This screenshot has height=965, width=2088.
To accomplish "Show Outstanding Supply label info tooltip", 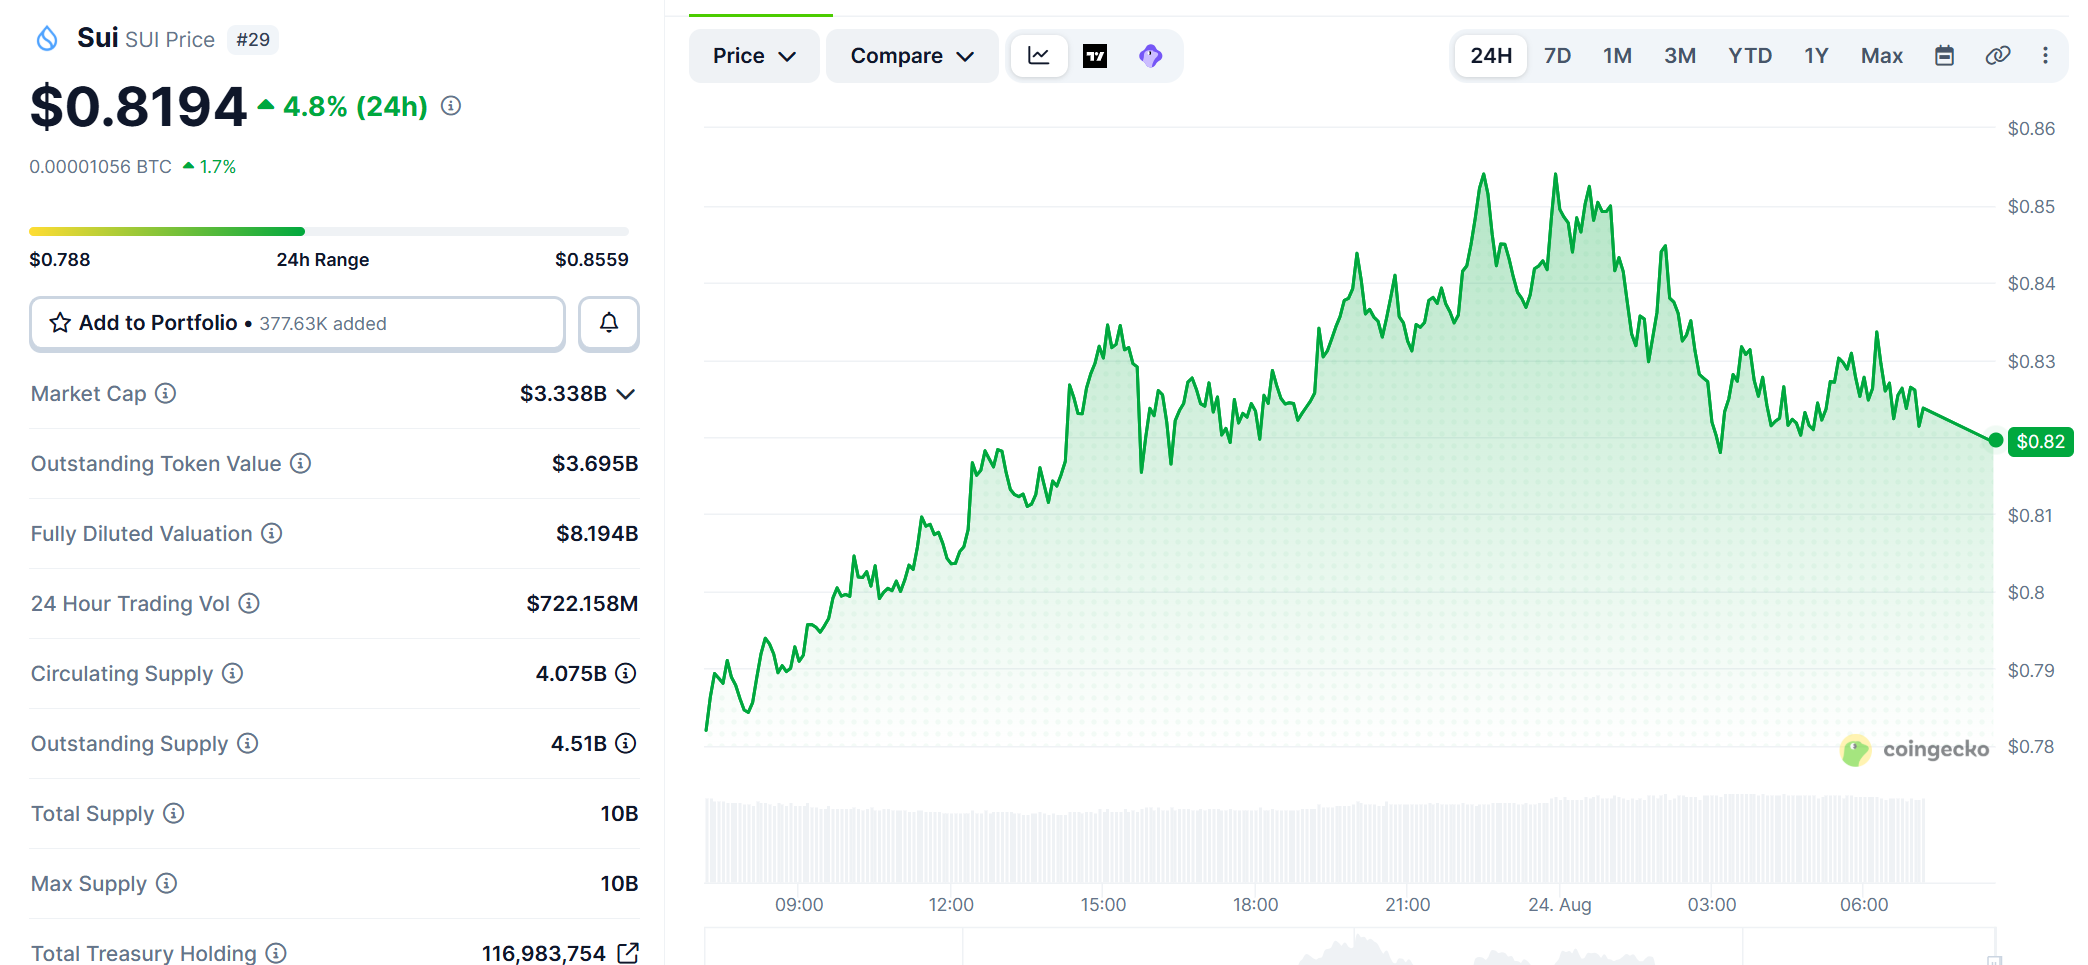I will point(247,743).
